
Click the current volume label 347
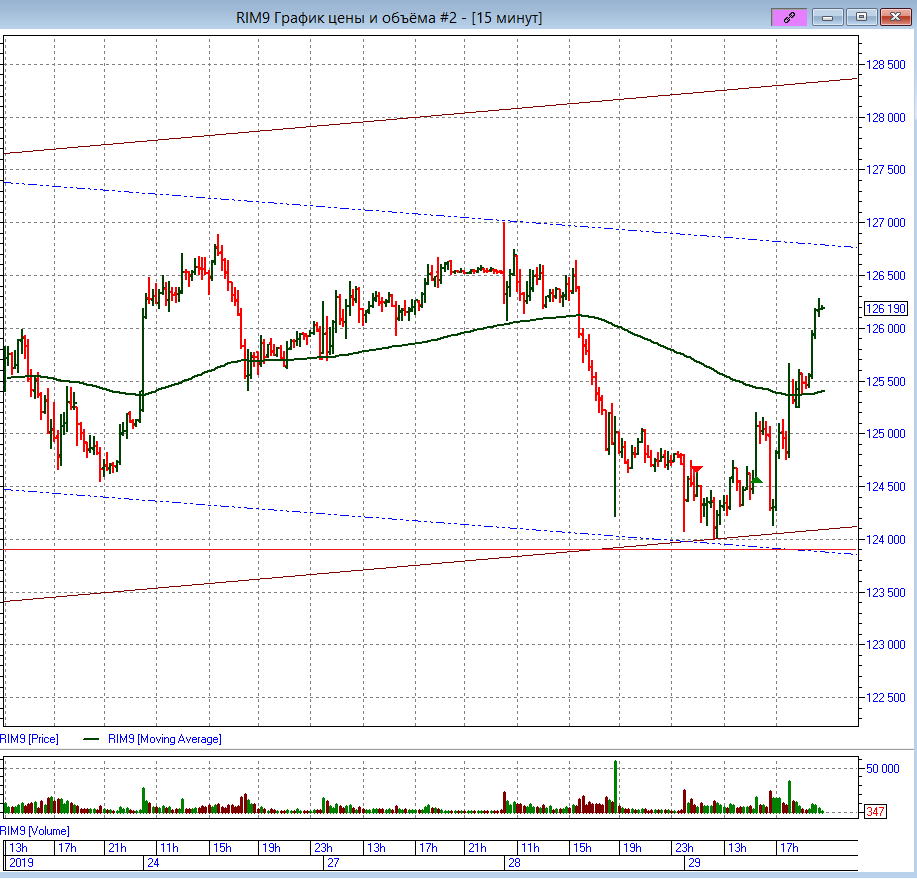point(877,811)
